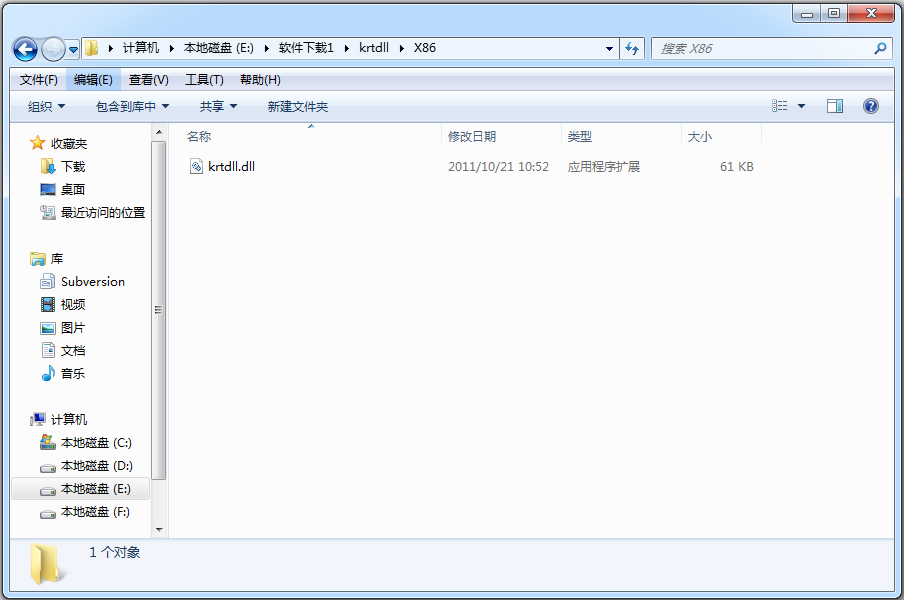
Task: Open the Subversion library
Action: 92,282
